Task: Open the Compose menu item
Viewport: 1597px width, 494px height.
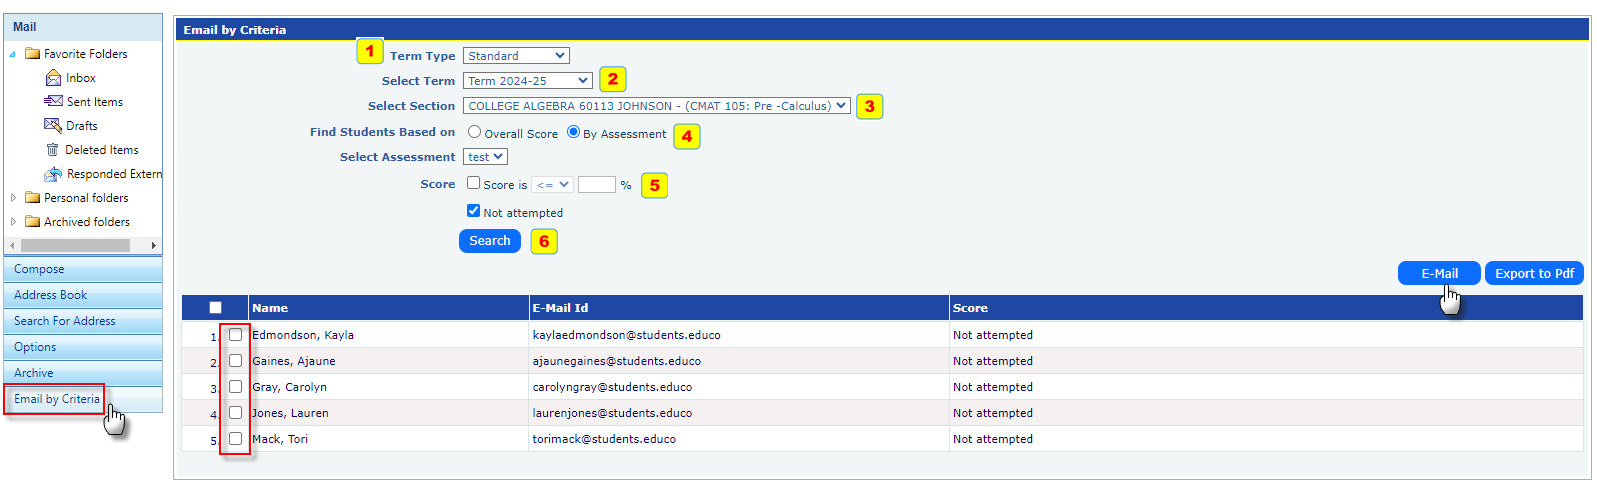Action: pyautogui.click(x=39, y=269)
